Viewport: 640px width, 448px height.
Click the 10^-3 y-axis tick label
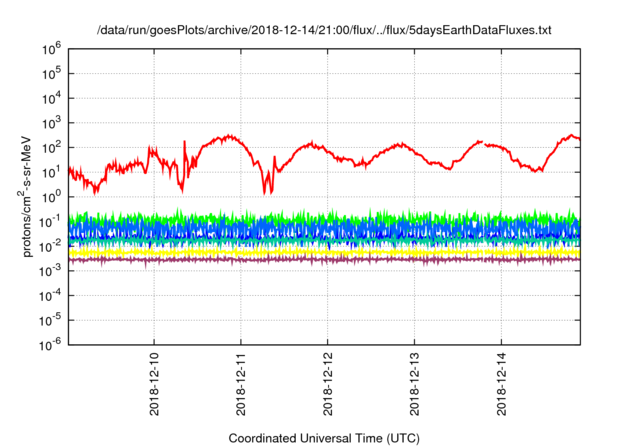[50, 271]
